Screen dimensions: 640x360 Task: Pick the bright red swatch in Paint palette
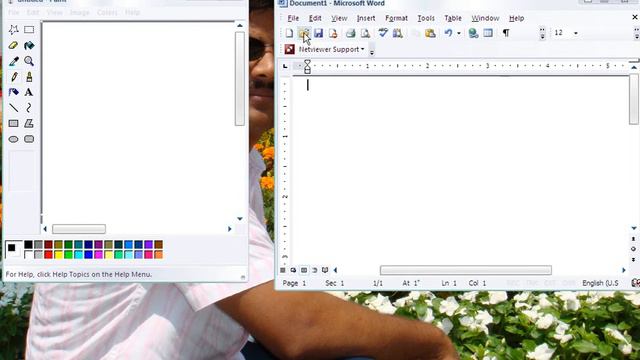pos(48,255)
